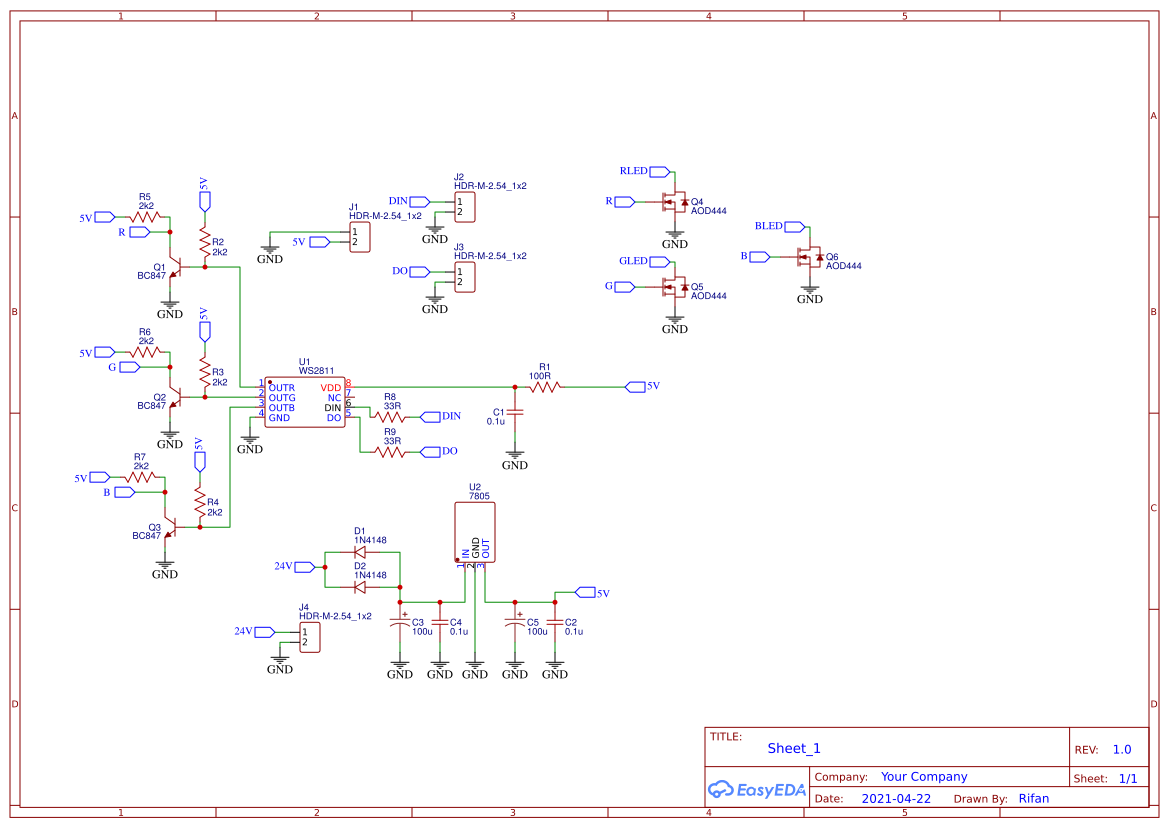Click the 5V power flag above R2

pyautogui.click(x=204, y=198)
